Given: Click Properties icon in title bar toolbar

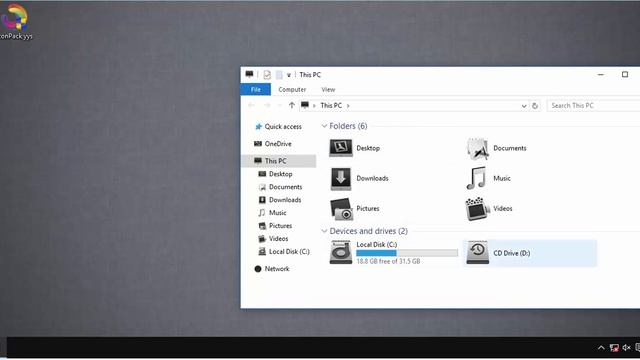Looking at the screenshot, I should (x=267, y=75).
